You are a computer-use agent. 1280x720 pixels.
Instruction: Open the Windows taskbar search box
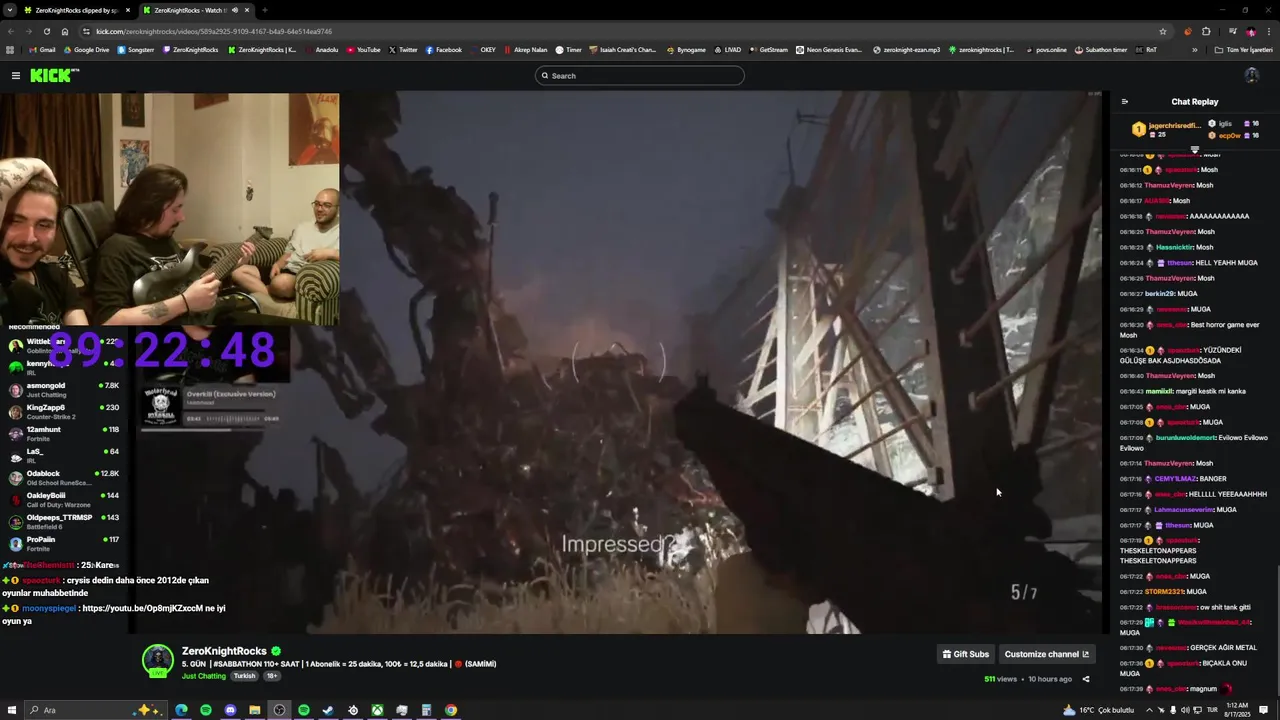(x=95, y=710)
